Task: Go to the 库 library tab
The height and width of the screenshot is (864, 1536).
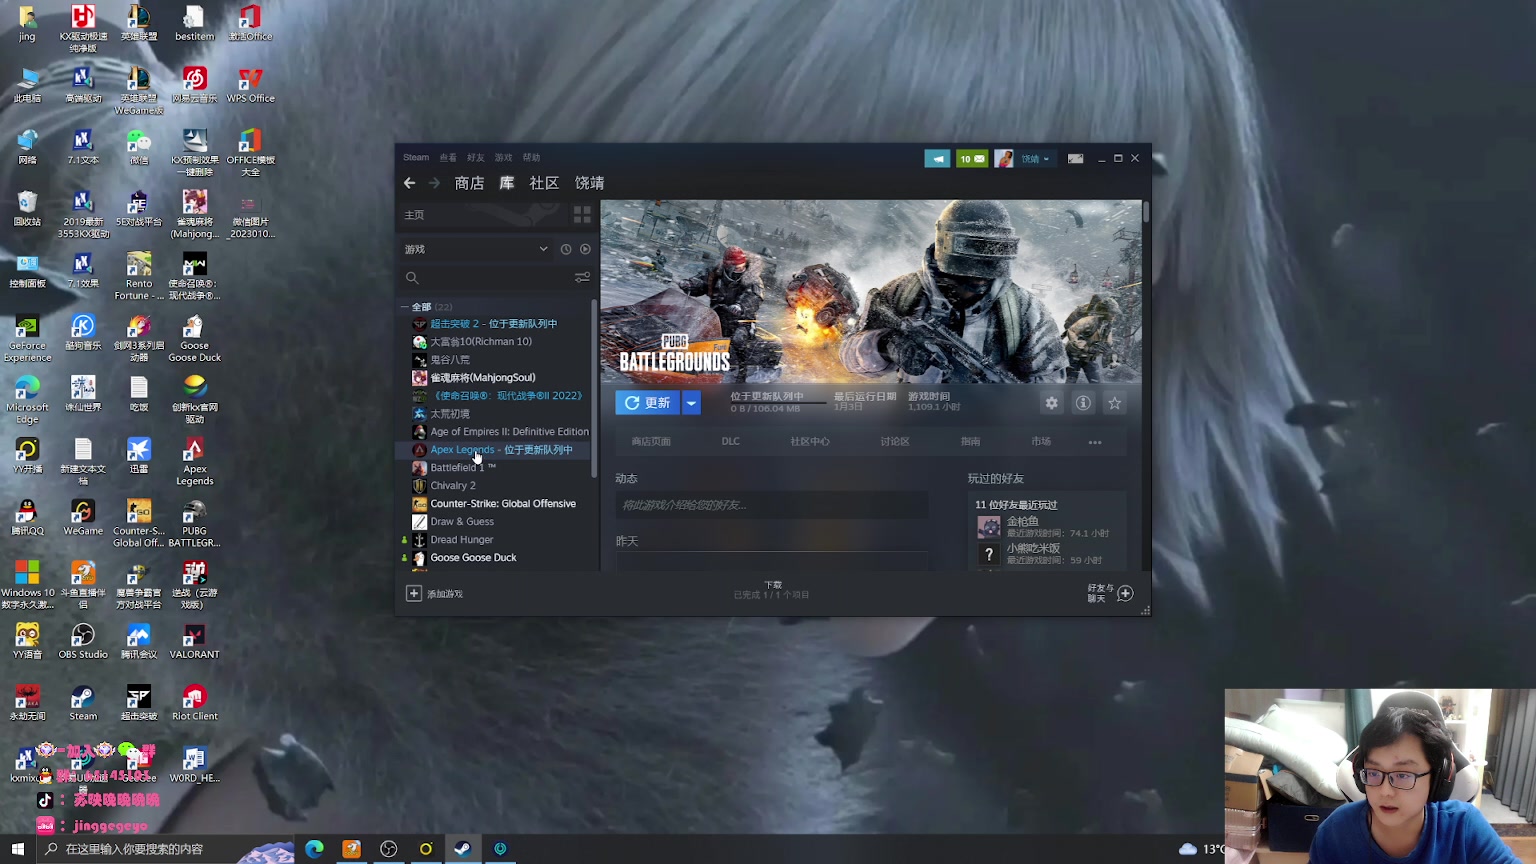Action: 507,183
